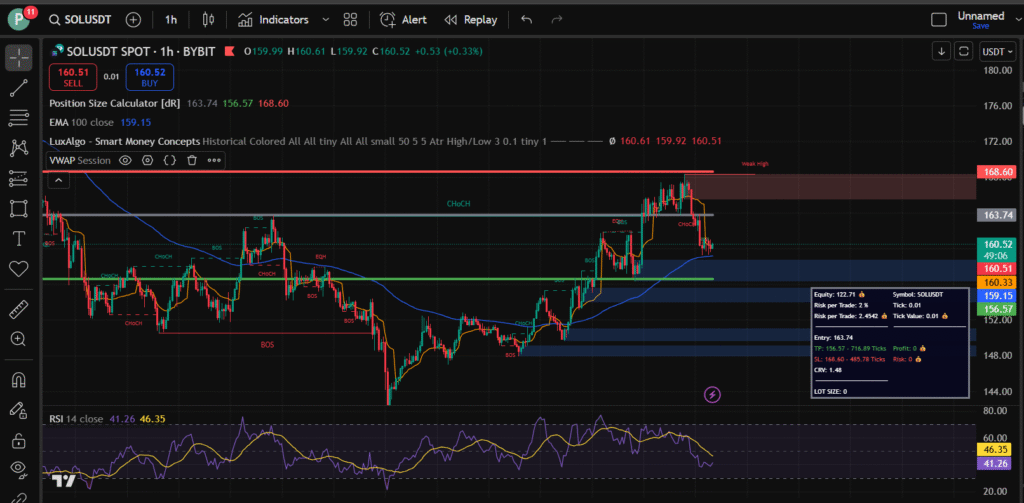
Task: Add symbol with compare plus icon
Action: tap(133, 20)
